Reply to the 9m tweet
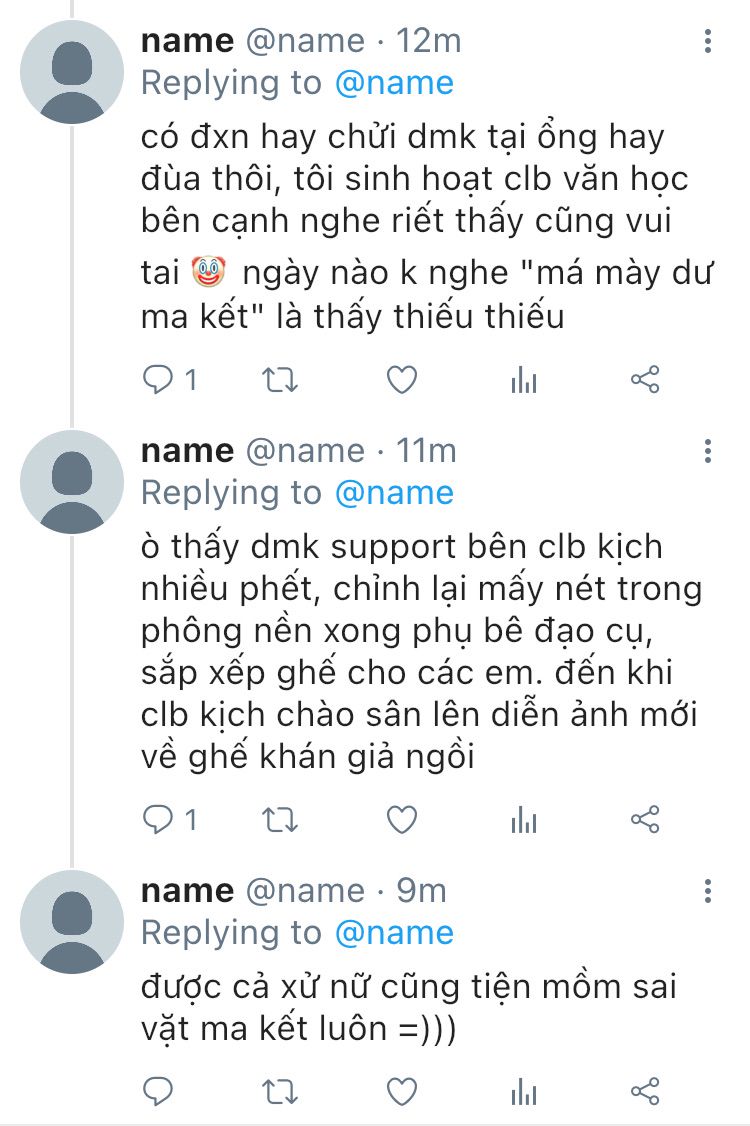 158,1089
